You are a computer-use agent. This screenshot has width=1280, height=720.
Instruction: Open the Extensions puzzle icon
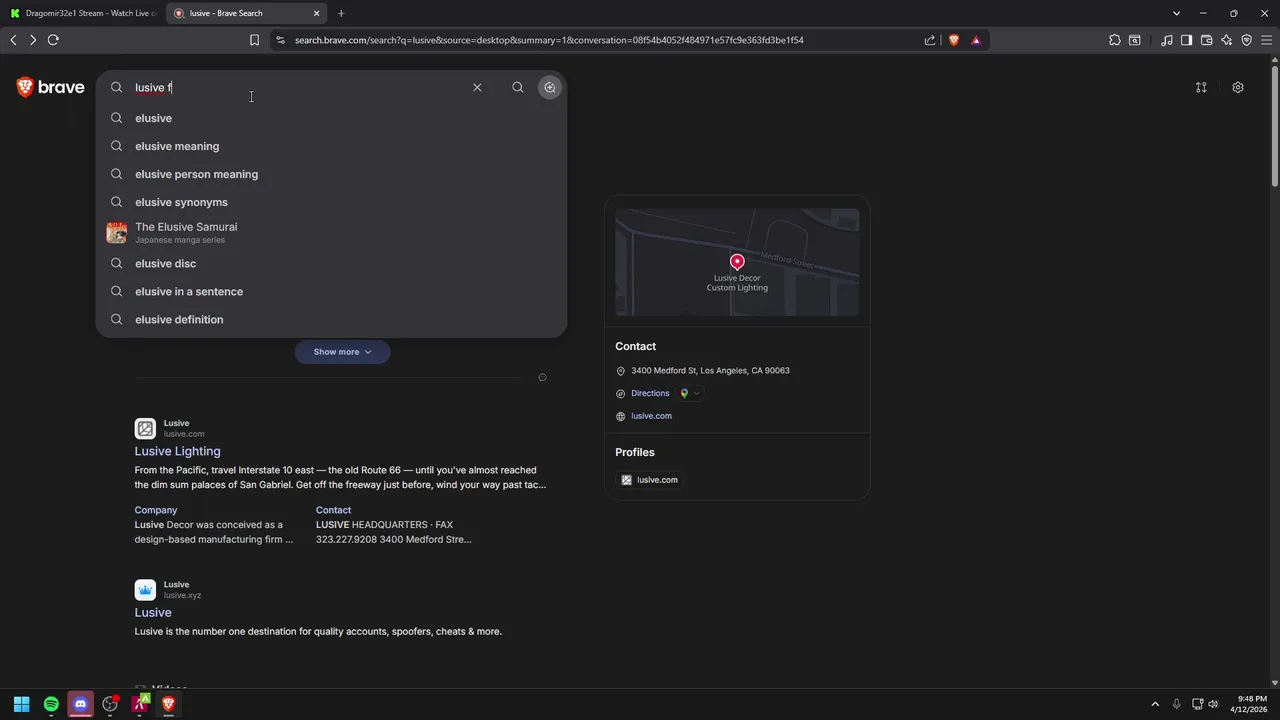pyautogui.click(x=1115, y=40)
